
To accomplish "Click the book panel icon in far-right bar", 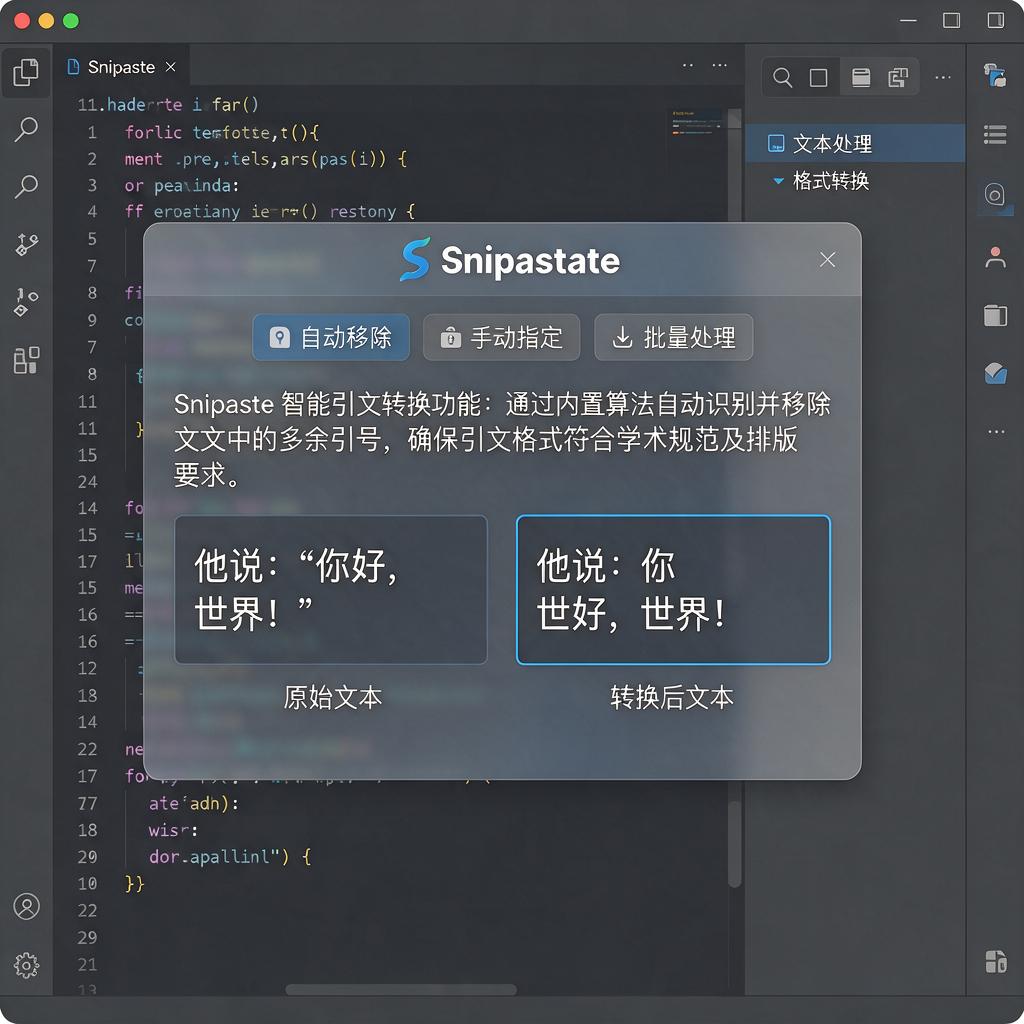I will (x=995, y=315).
